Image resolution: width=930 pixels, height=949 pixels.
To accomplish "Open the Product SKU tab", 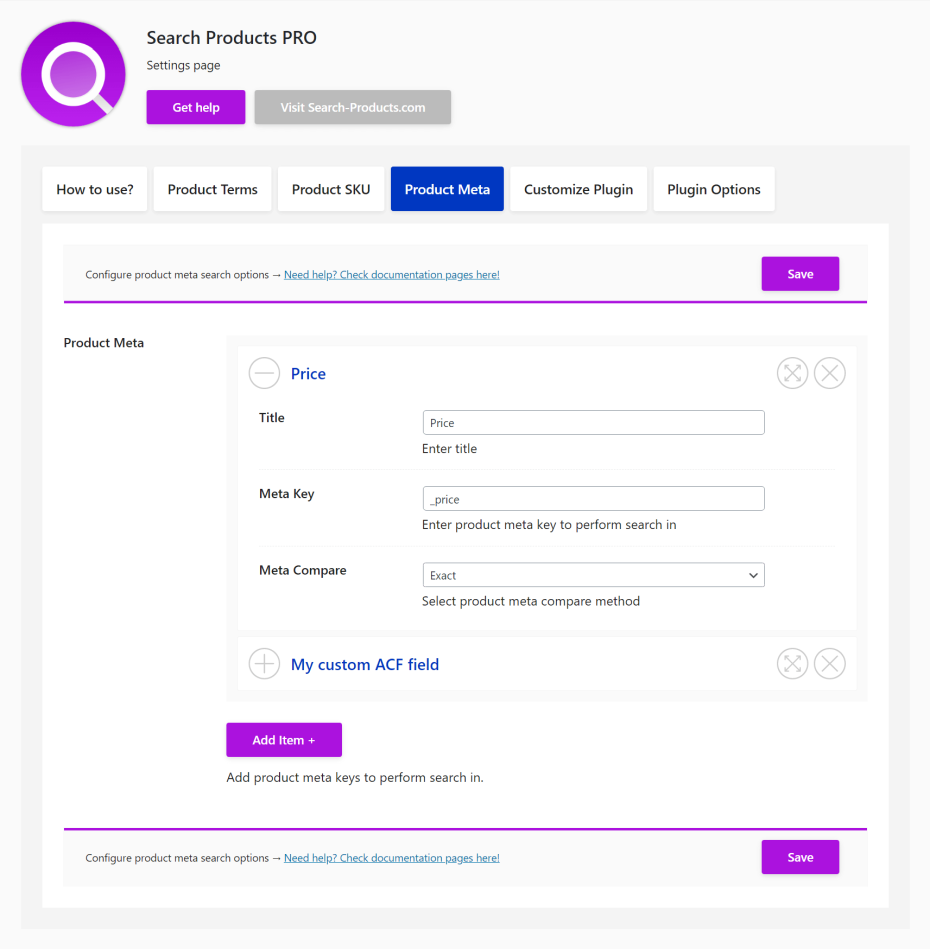I will 331,189.
